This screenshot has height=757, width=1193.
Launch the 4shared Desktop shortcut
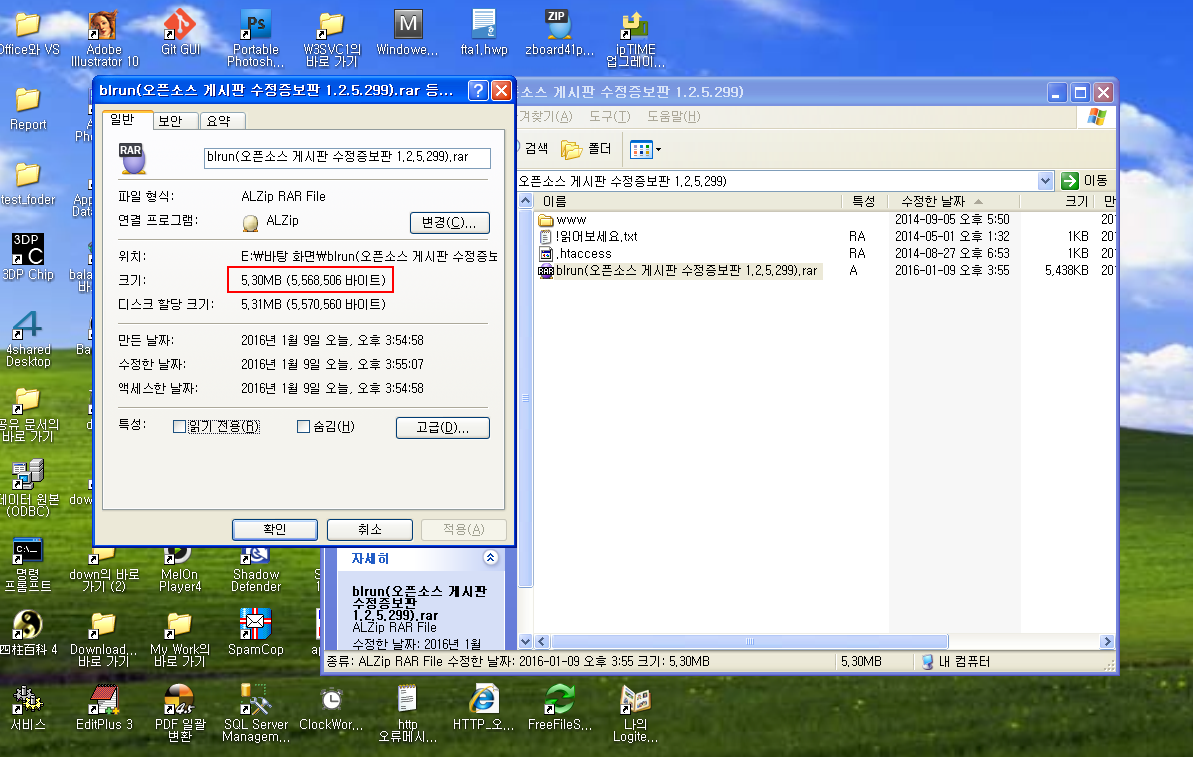(x=28, y=339)
